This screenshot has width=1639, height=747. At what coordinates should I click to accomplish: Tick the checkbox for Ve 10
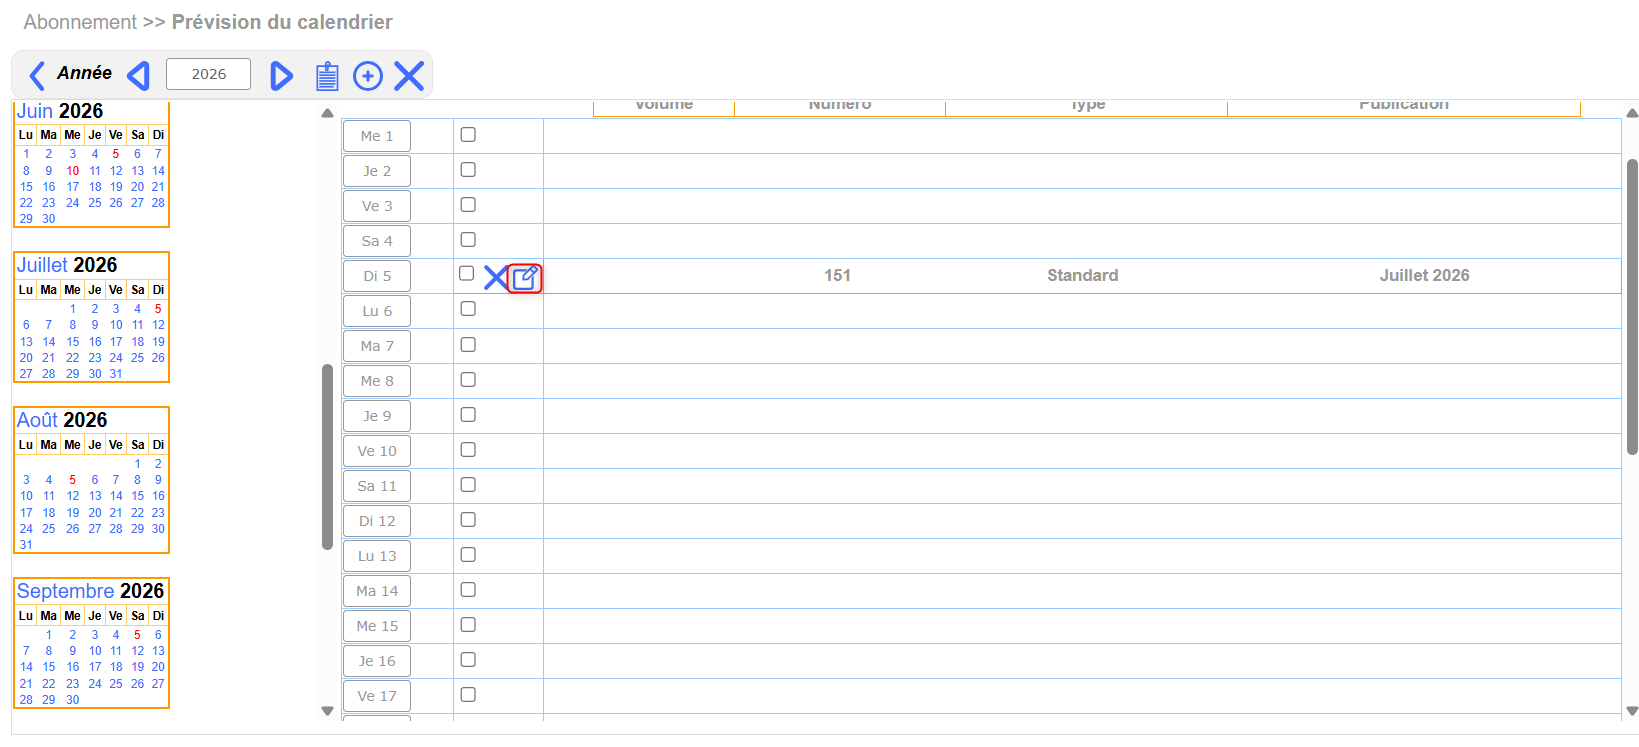(x=468, y=449)
